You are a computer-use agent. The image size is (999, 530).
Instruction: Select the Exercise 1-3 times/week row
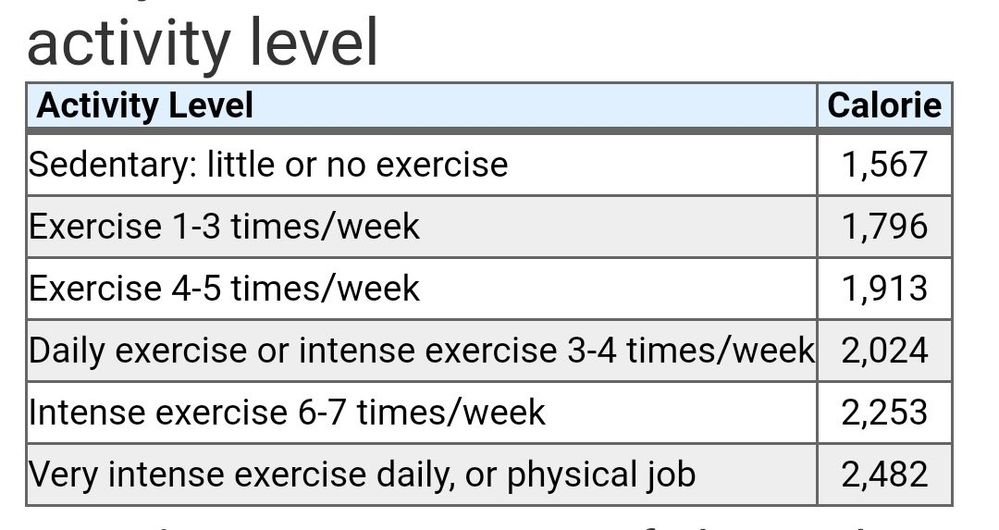point(489,227)
